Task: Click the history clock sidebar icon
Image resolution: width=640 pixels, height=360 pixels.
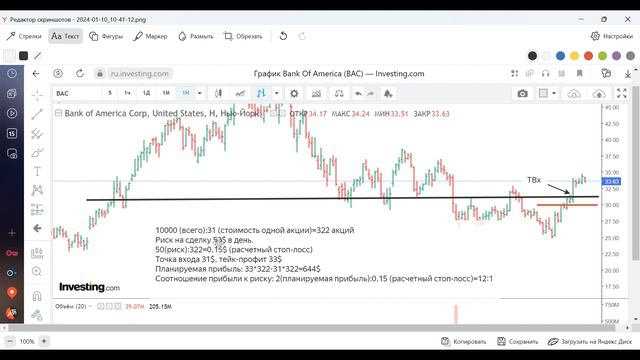Action: point(12,73)
